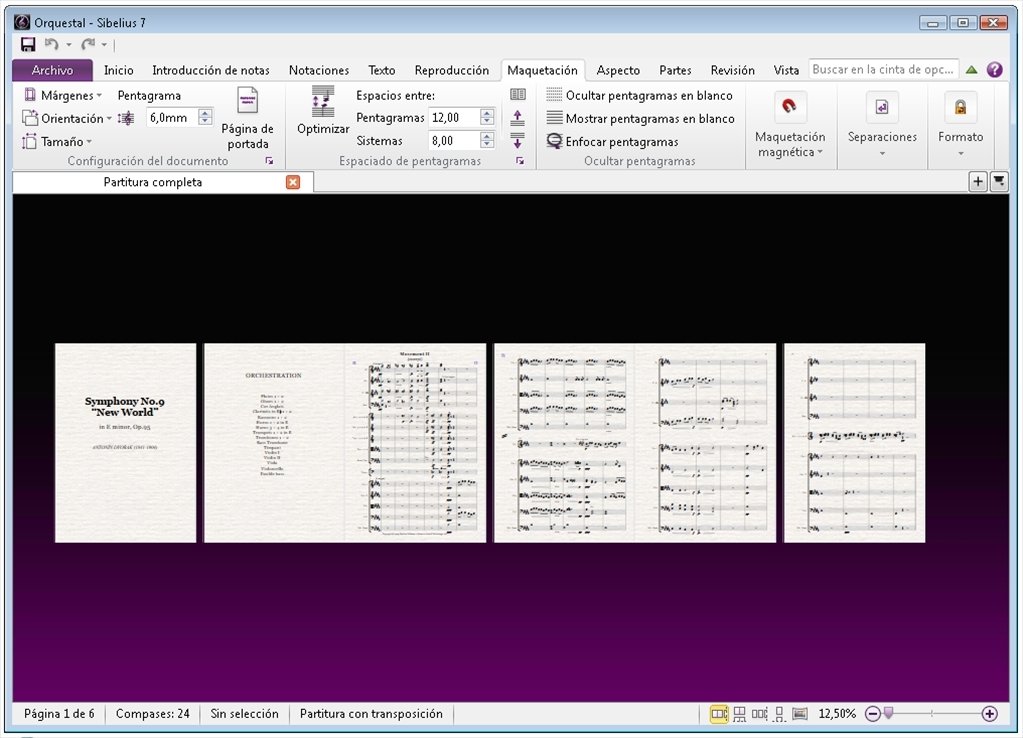This screenshot has width=1023, height=738.
Task: Open the tab list menu button
Action: 999,181
